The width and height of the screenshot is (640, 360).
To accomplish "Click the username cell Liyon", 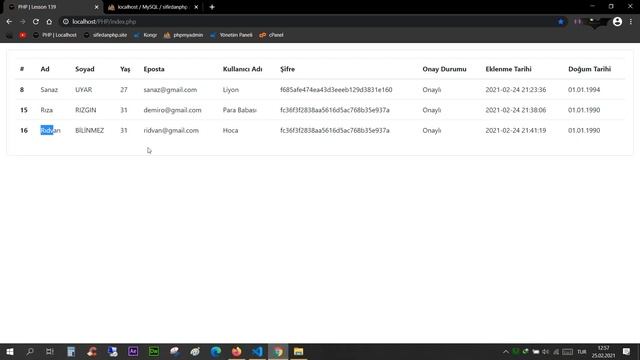I will coord(231,90).
